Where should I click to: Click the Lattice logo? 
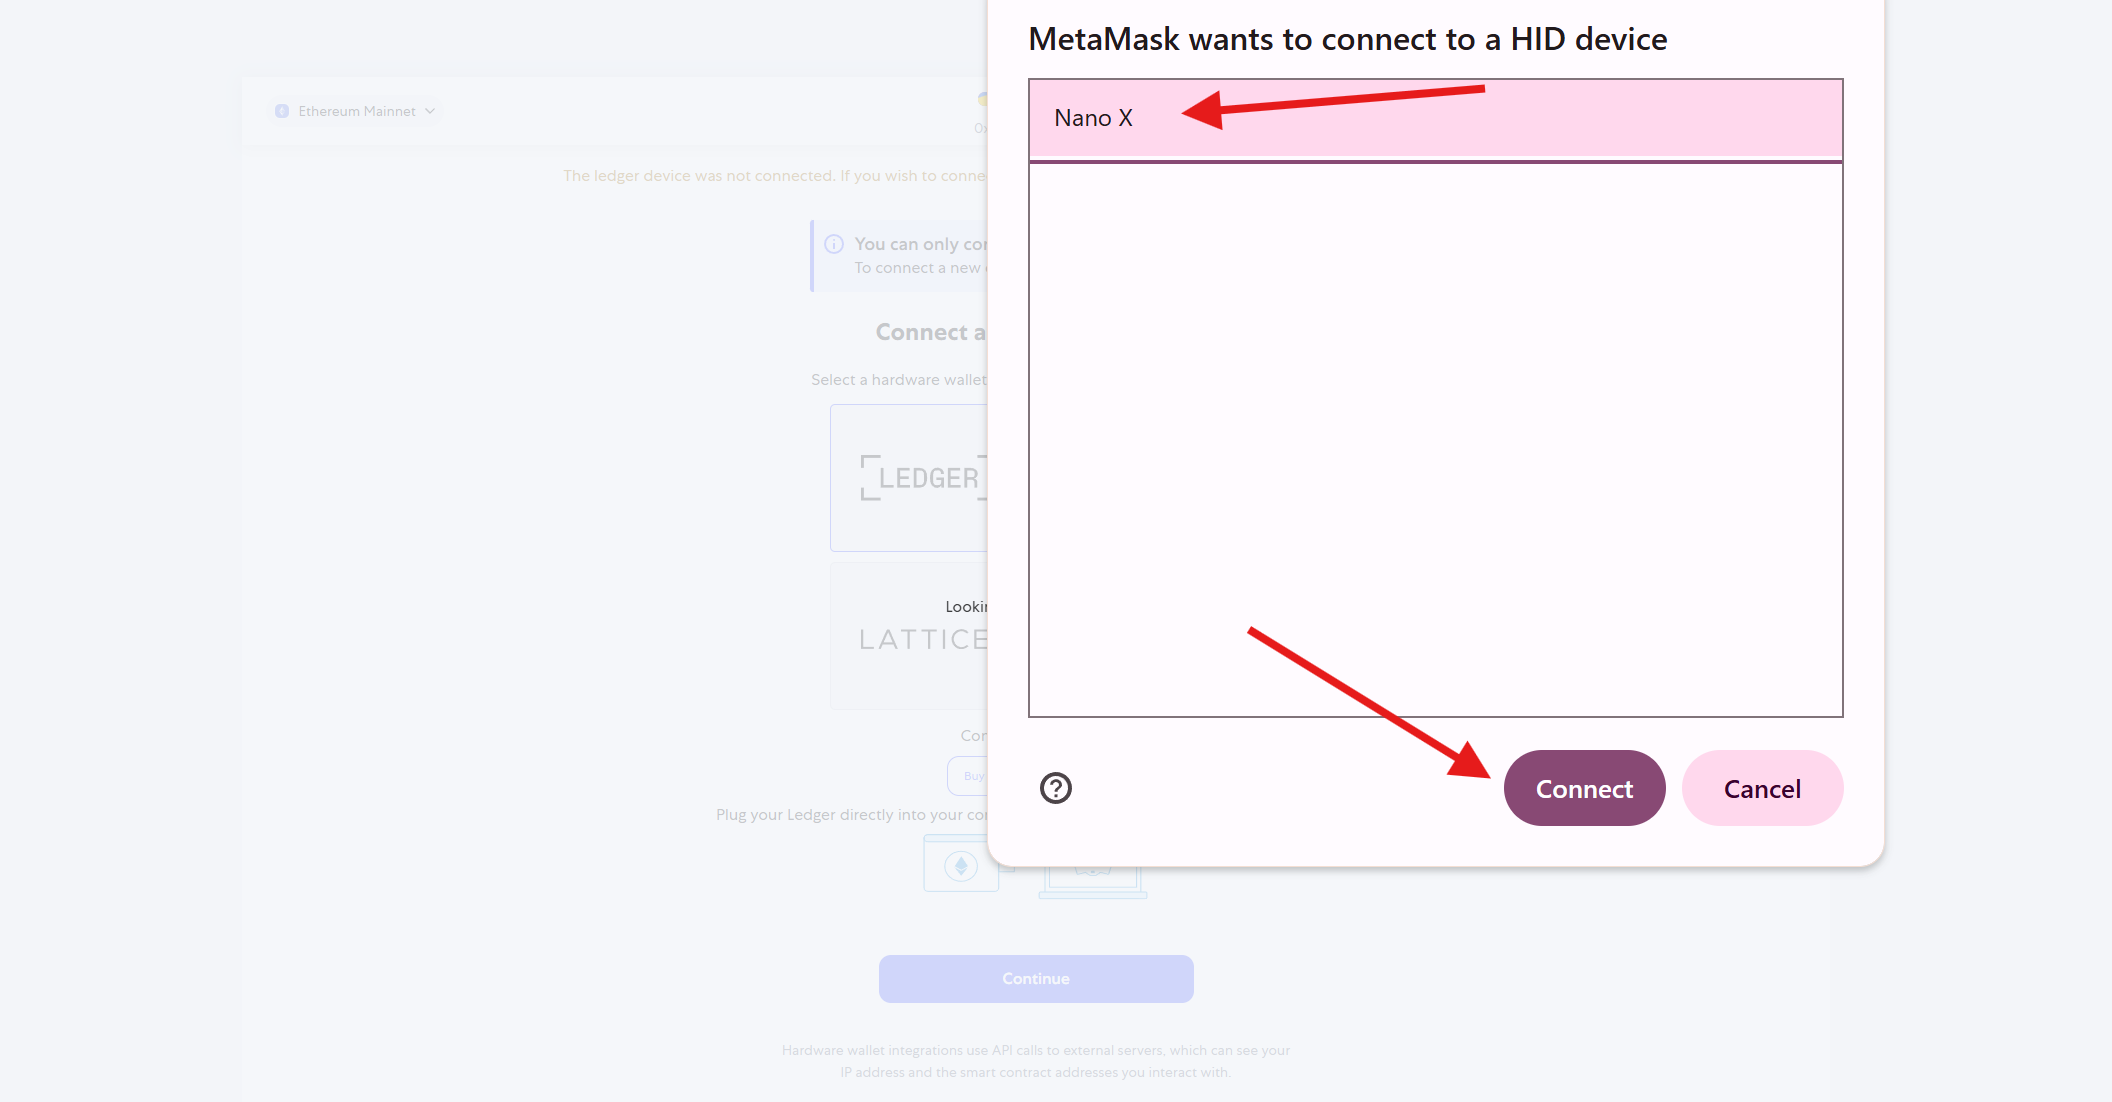click(921, 639)
